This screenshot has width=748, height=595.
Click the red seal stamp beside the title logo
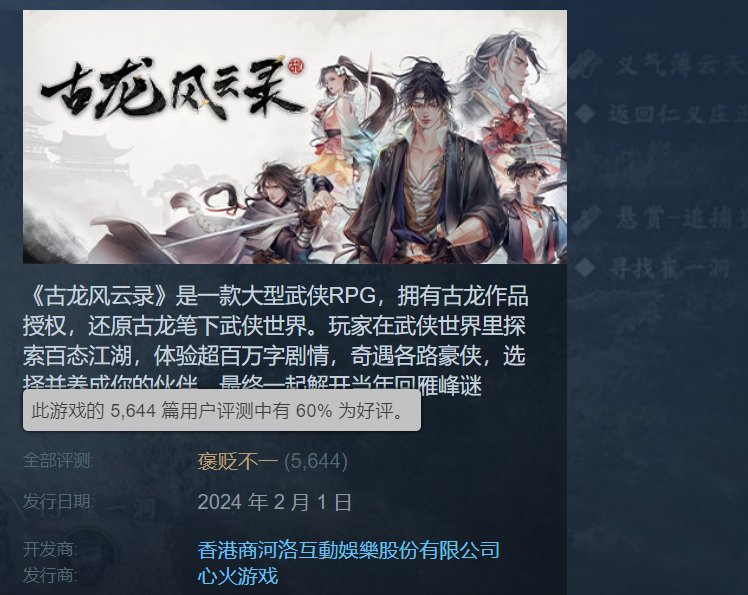point(296,66)
